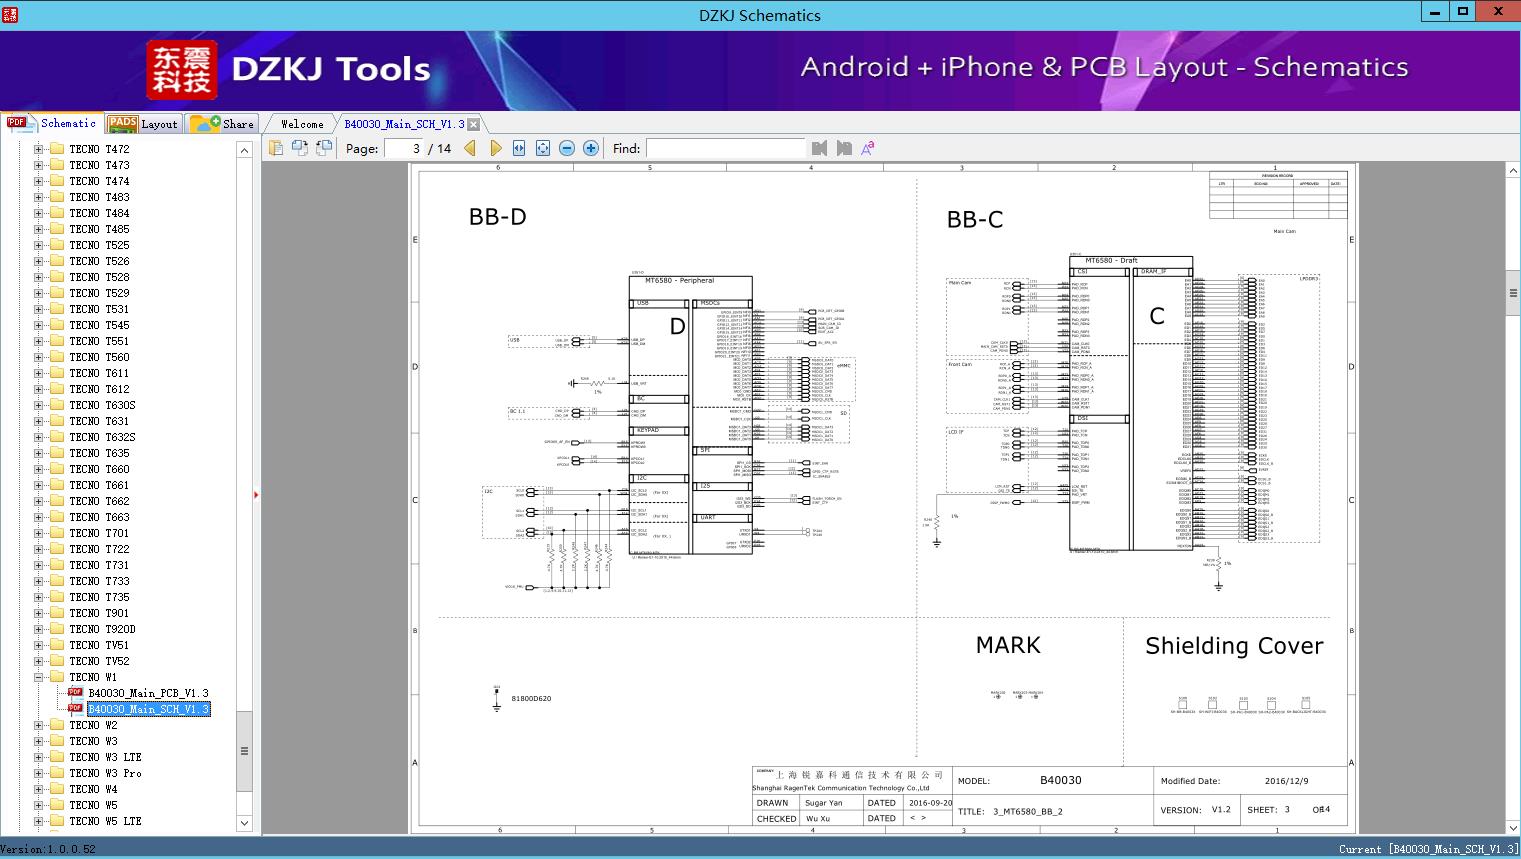
Task: Rotate the page clockwise
Action: point(324,148)
